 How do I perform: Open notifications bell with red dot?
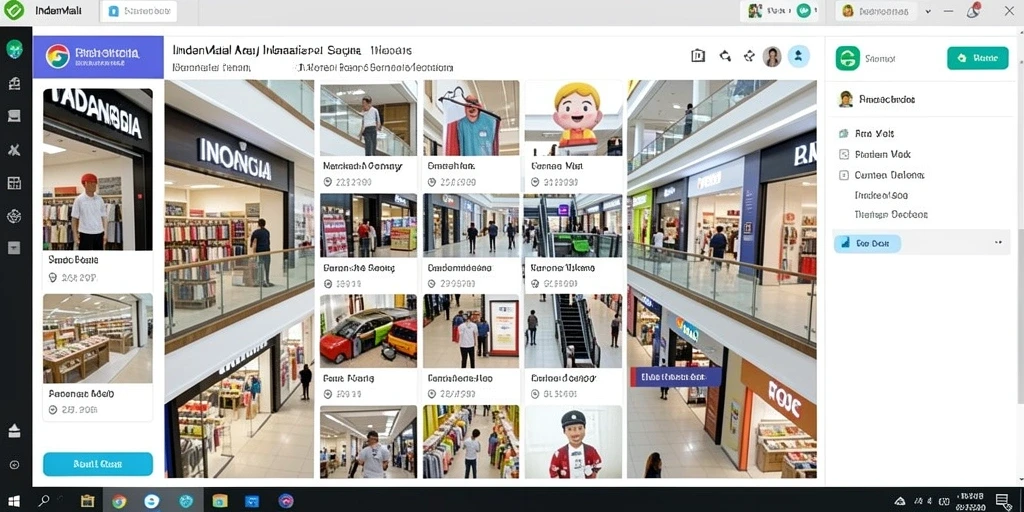point(974,10)
